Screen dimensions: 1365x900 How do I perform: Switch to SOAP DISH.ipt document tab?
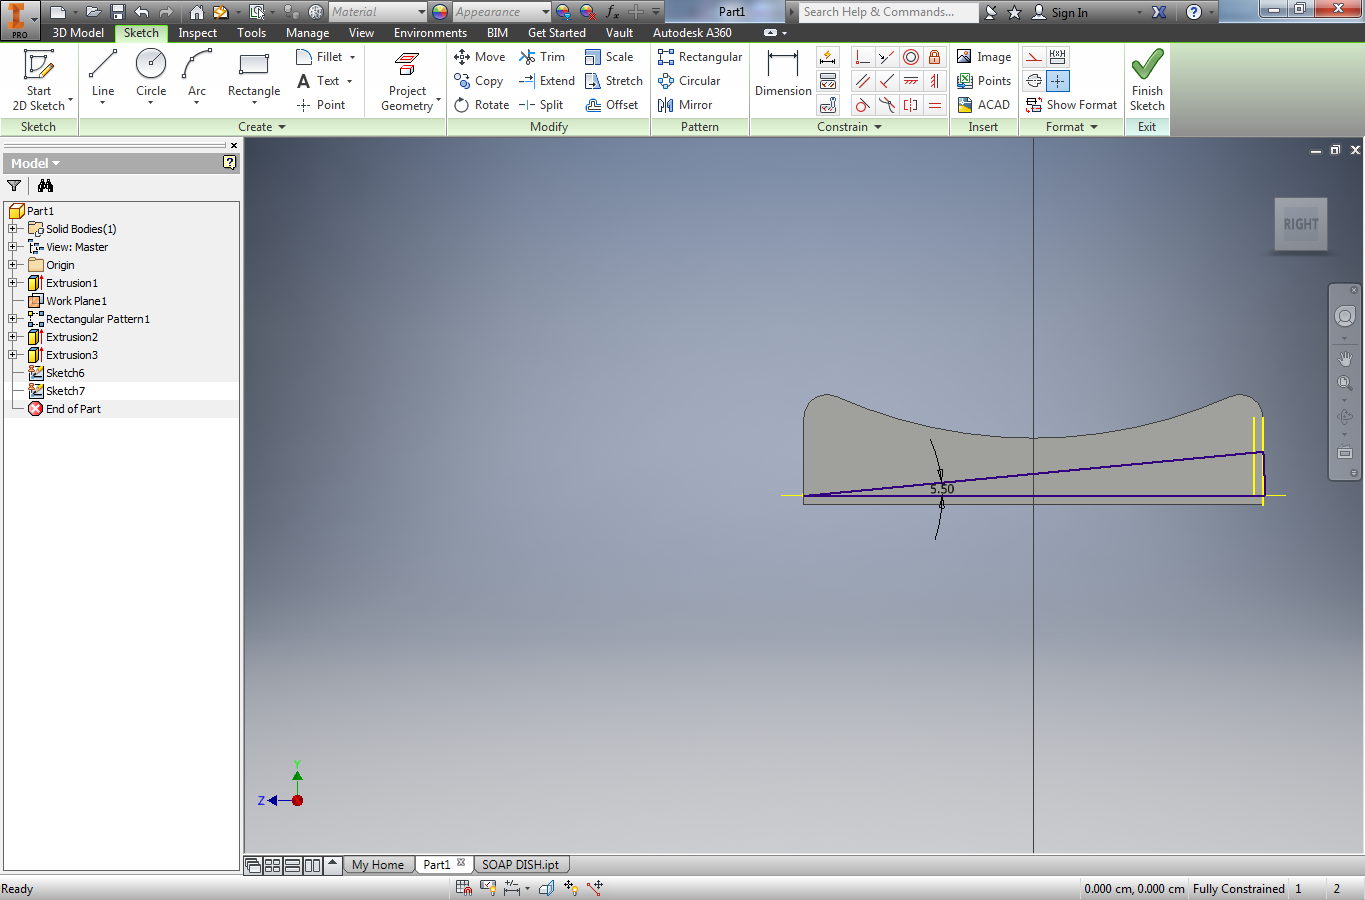(520, 865)
